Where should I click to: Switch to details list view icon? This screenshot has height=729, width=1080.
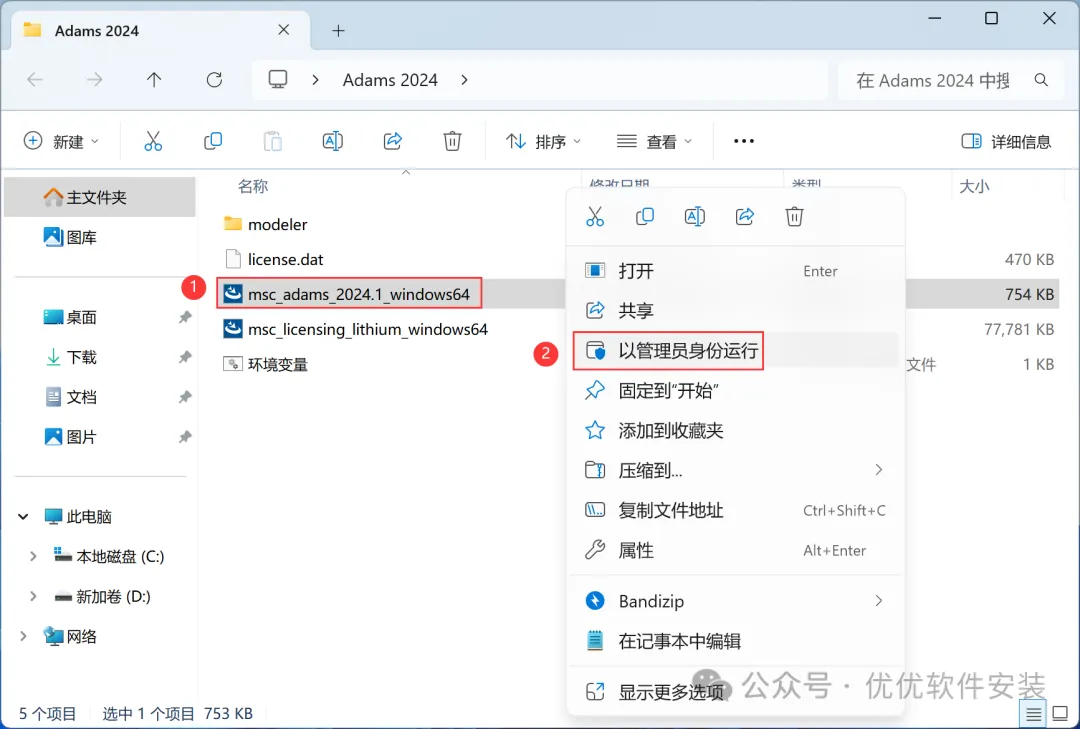(1033, 714)
